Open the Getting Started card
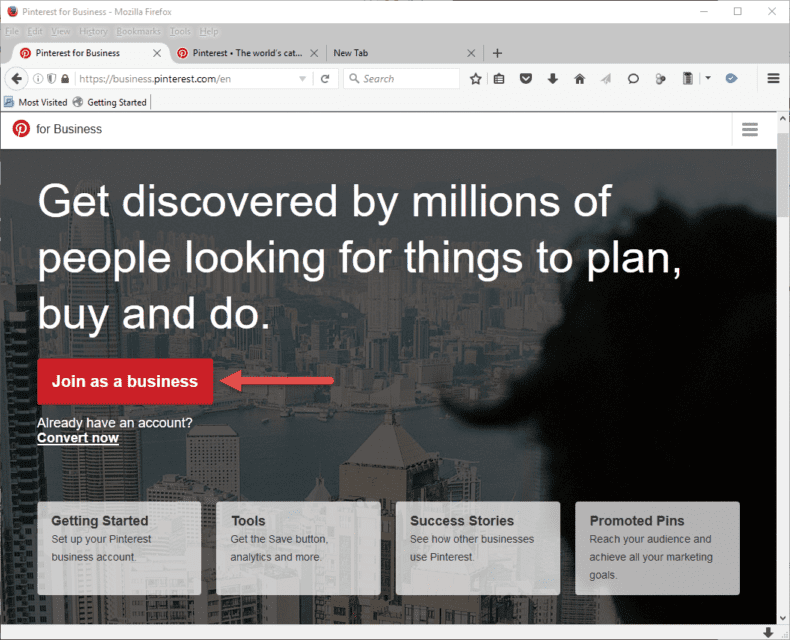The height and width of the screenshot is (640, 790). [118, 547]
